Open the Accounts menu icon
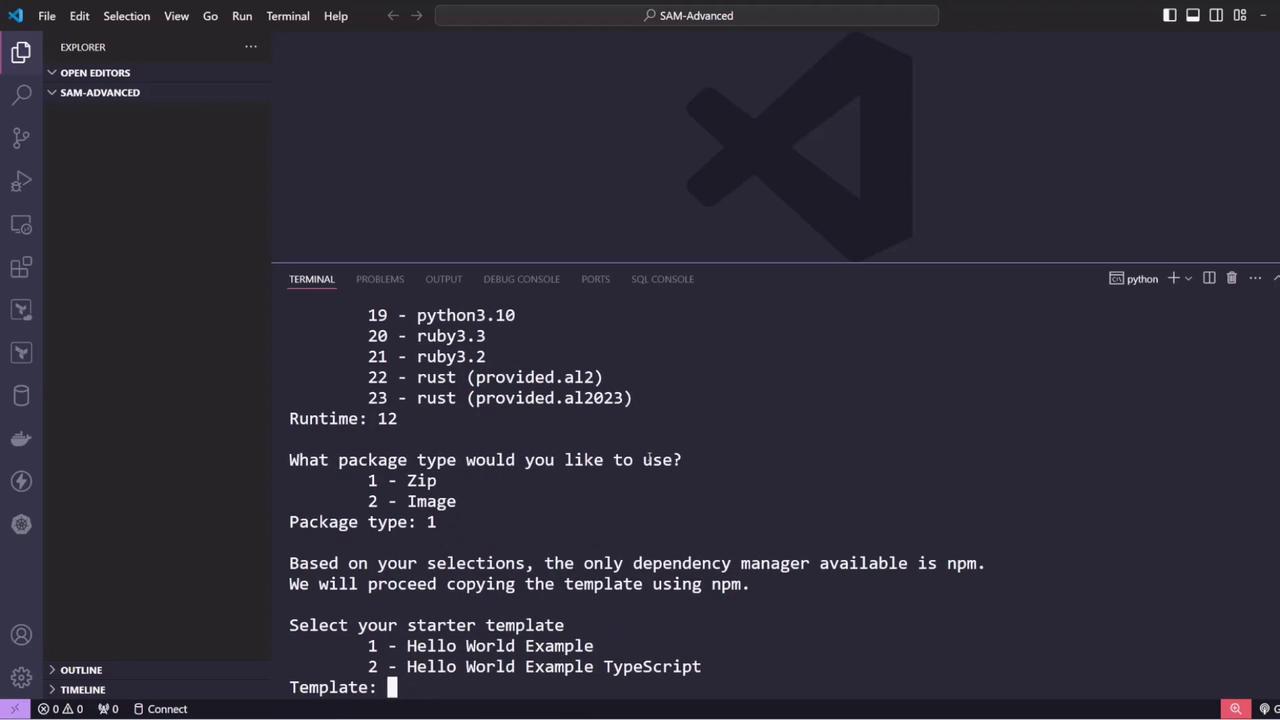 coord(21,635)
